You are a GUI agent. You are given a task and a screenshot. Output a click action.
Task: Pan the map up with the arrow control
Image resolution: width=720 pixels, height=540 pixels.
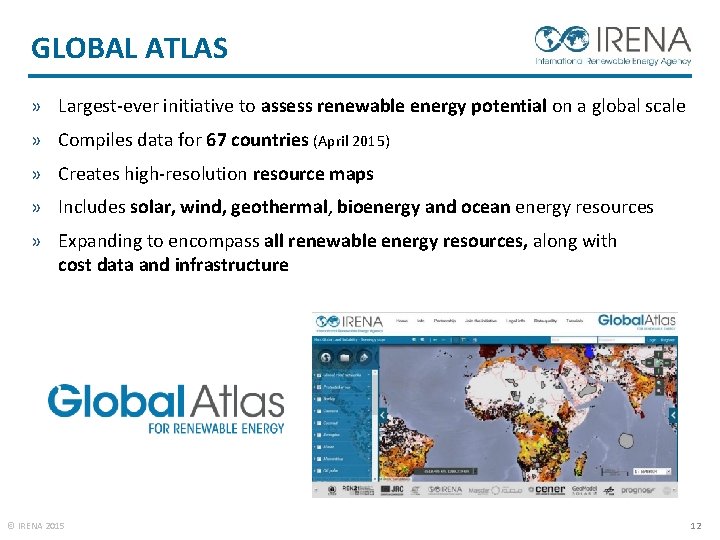click(658, 354)
